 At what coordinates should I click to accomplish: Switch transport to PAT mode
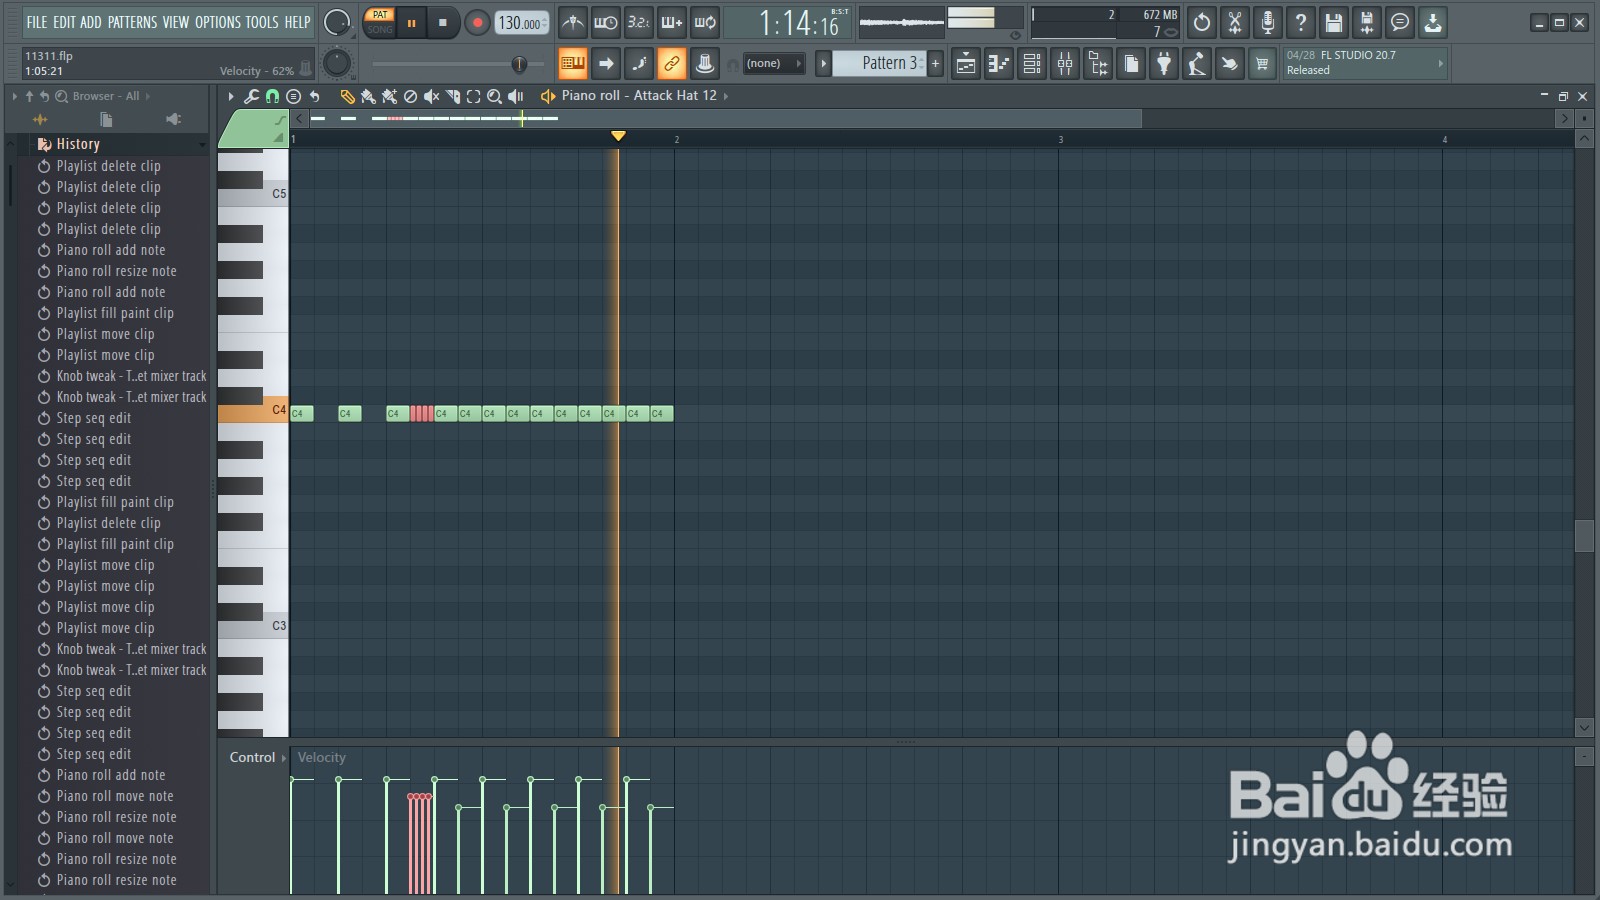pos(380,15)
